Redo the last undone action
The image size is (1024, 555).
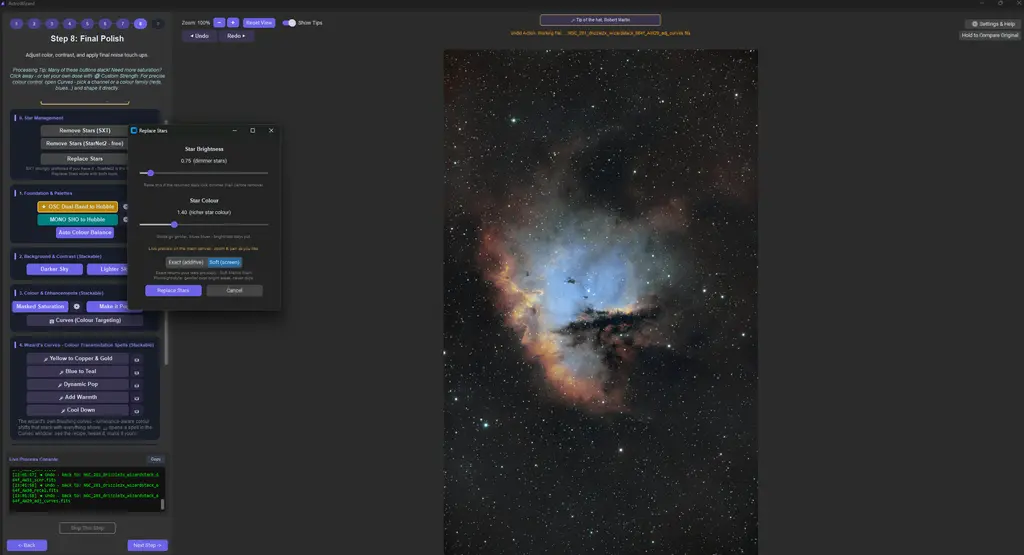coord(236,36)
